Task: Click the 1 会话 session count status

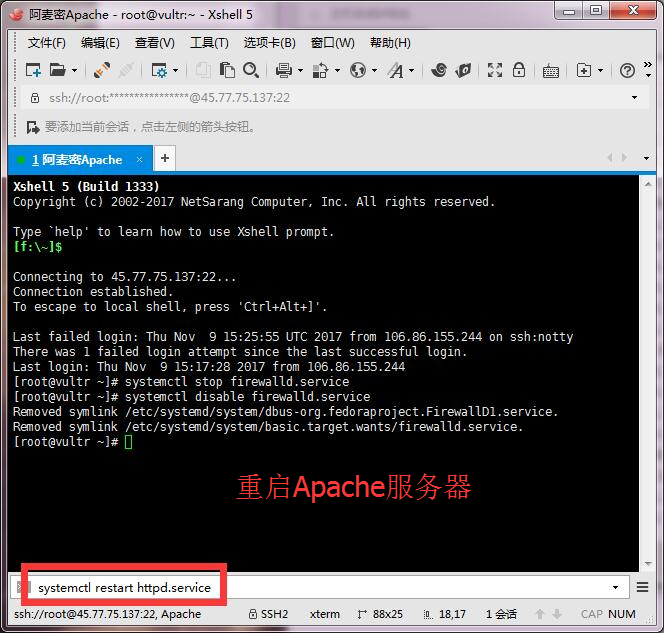Action: (x=501, y=614)
